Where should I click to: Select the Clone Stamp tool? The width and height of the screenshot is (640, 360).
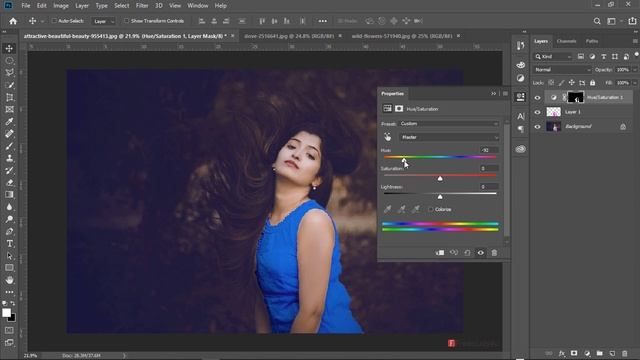9,158
